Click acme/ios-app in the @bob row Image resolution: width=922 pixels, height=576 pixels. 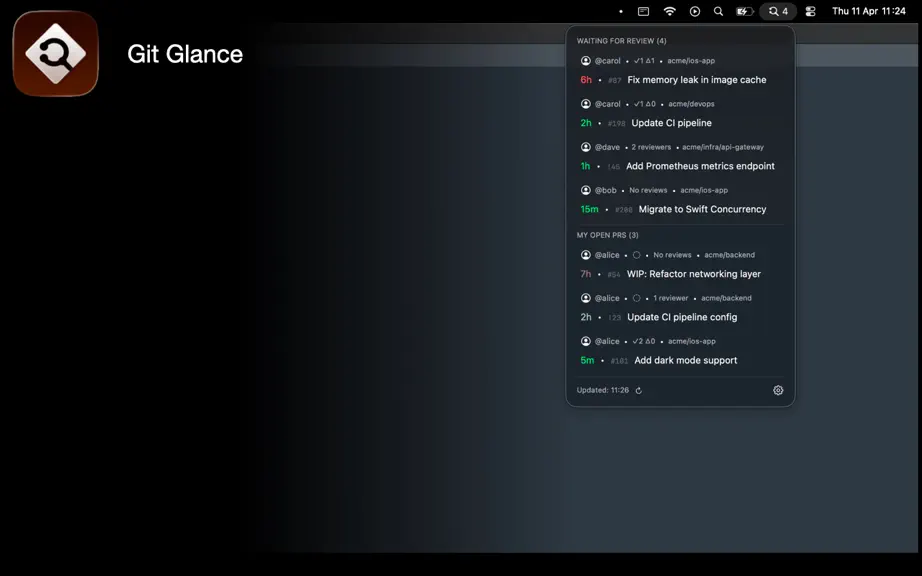click(x=704, y=190)
